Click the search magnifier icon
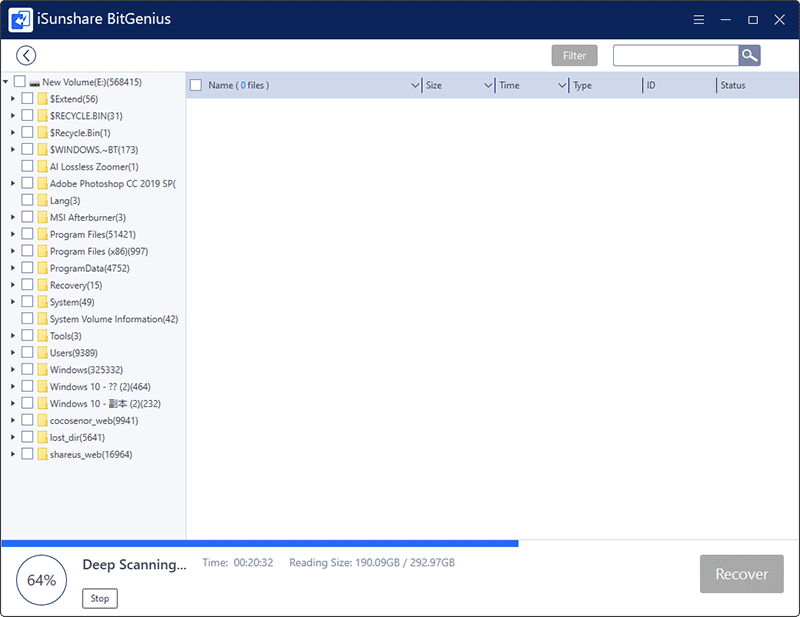 click(x=749, y=55)
